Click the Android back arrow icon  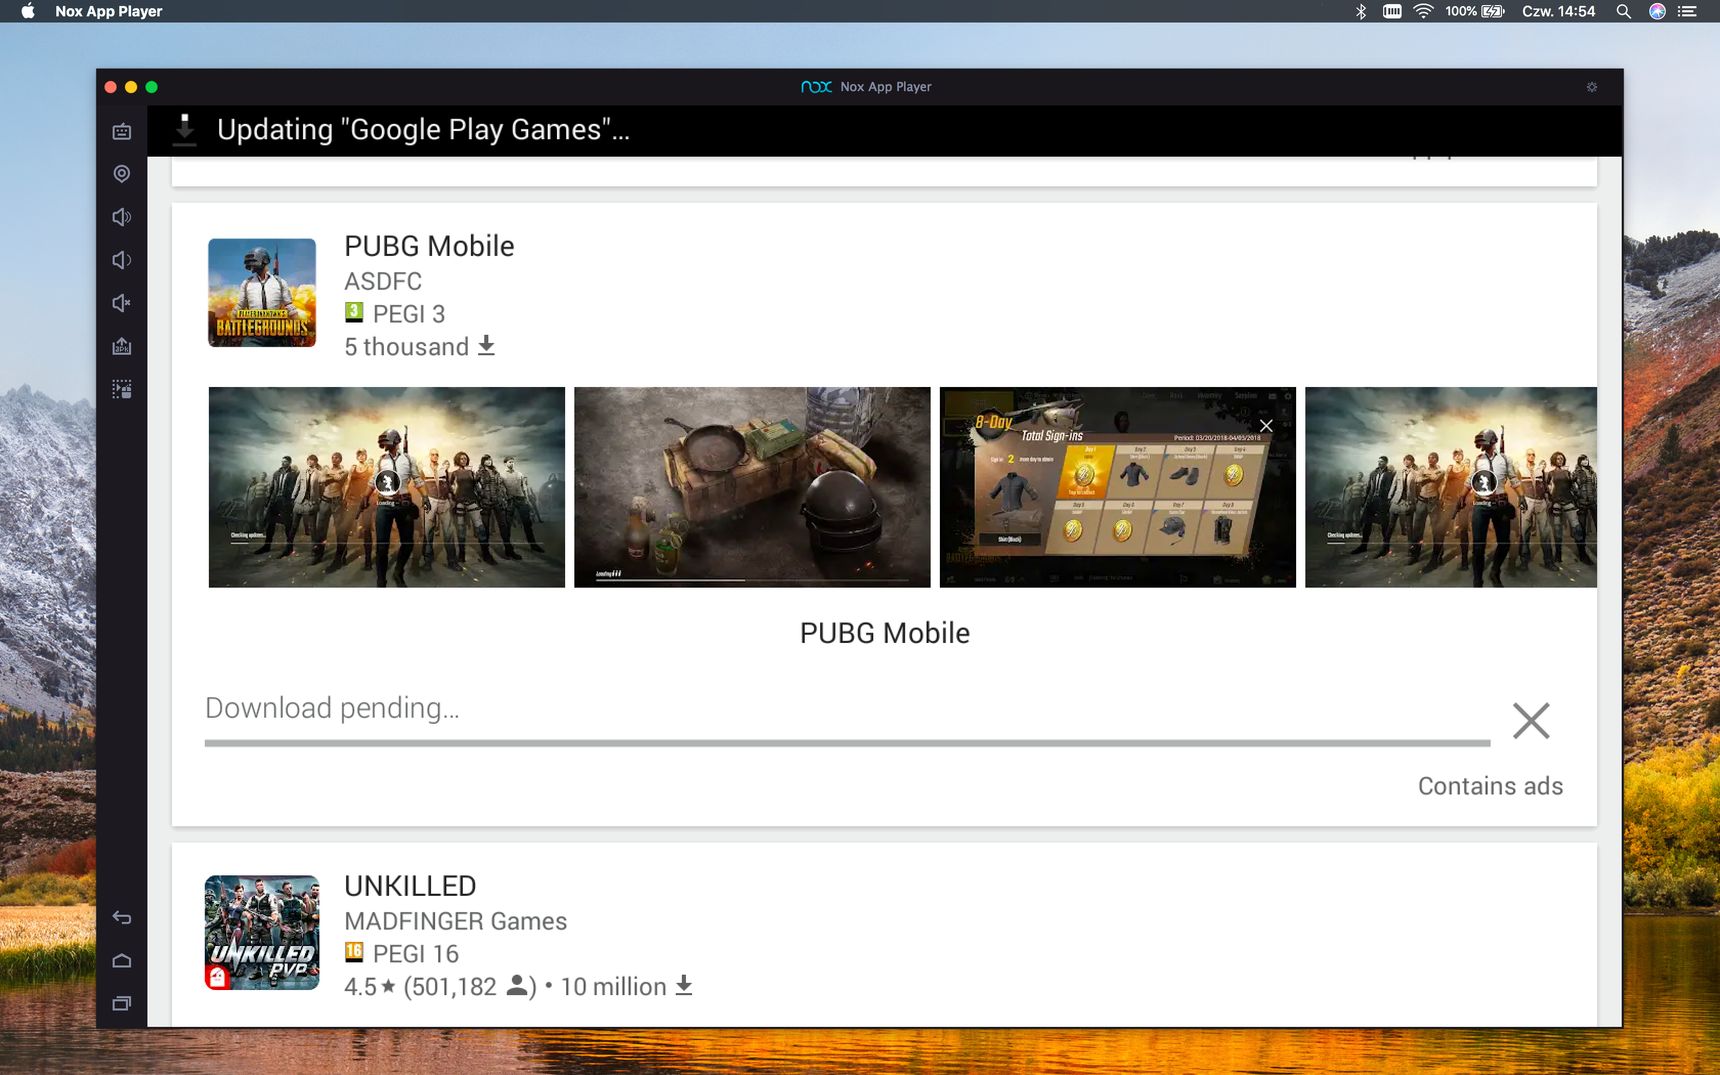tap(122, 917)
